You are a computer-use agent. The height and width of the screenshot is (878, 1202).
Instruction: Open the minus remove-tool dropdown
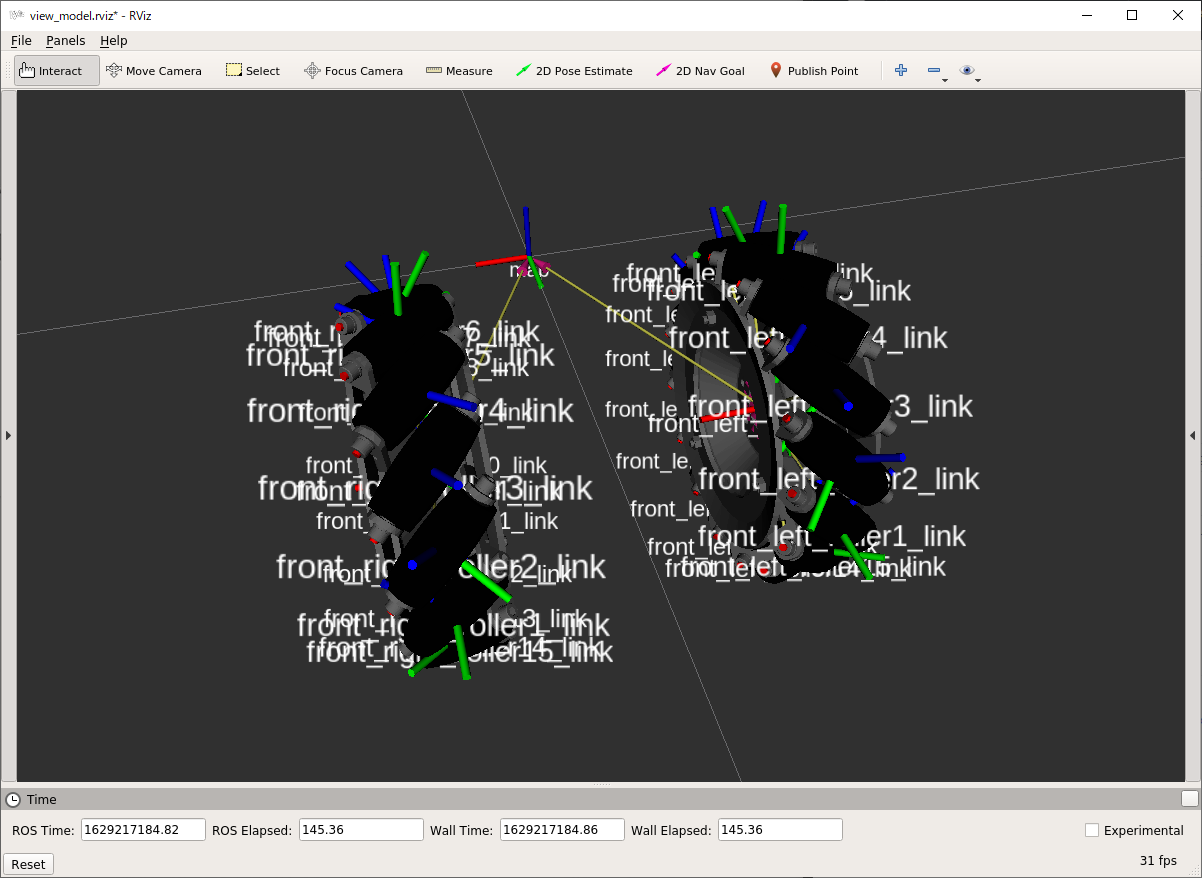pyautogui.click(x=937, y=71)
